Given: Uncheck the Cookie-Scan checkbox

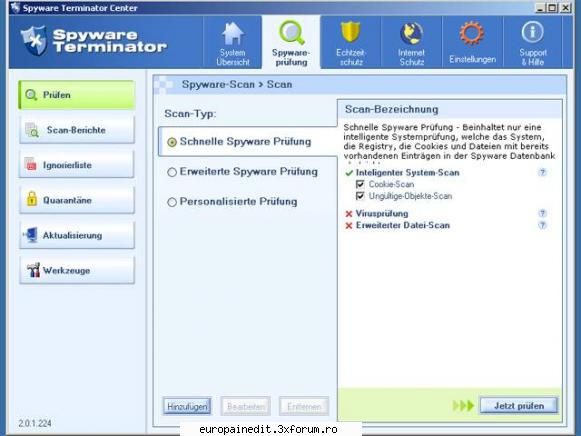Looking at the screenshot, I should pos(360,184).
